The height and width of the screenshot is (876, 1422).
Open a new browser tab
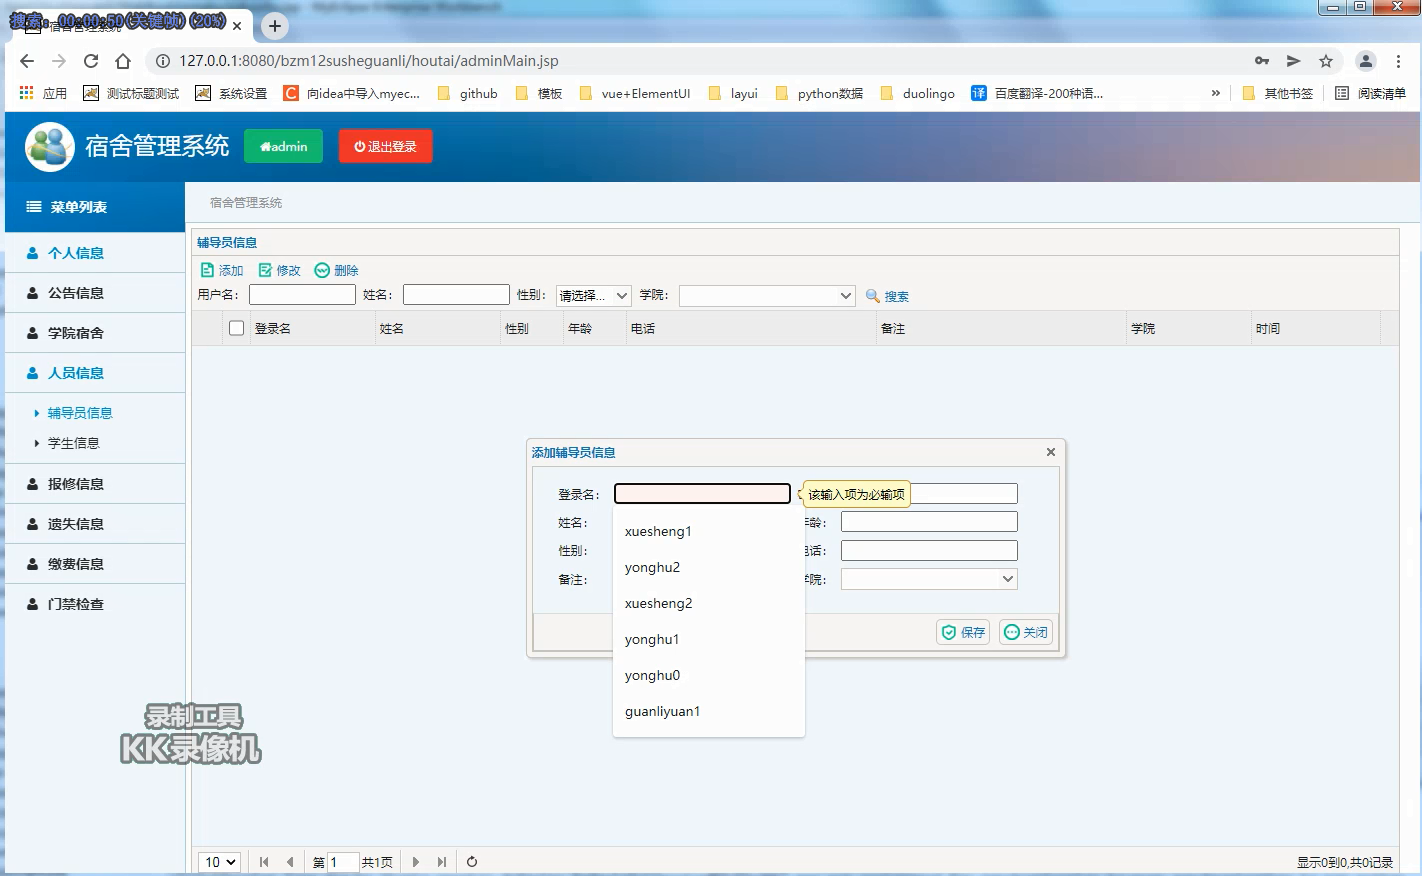275,26
